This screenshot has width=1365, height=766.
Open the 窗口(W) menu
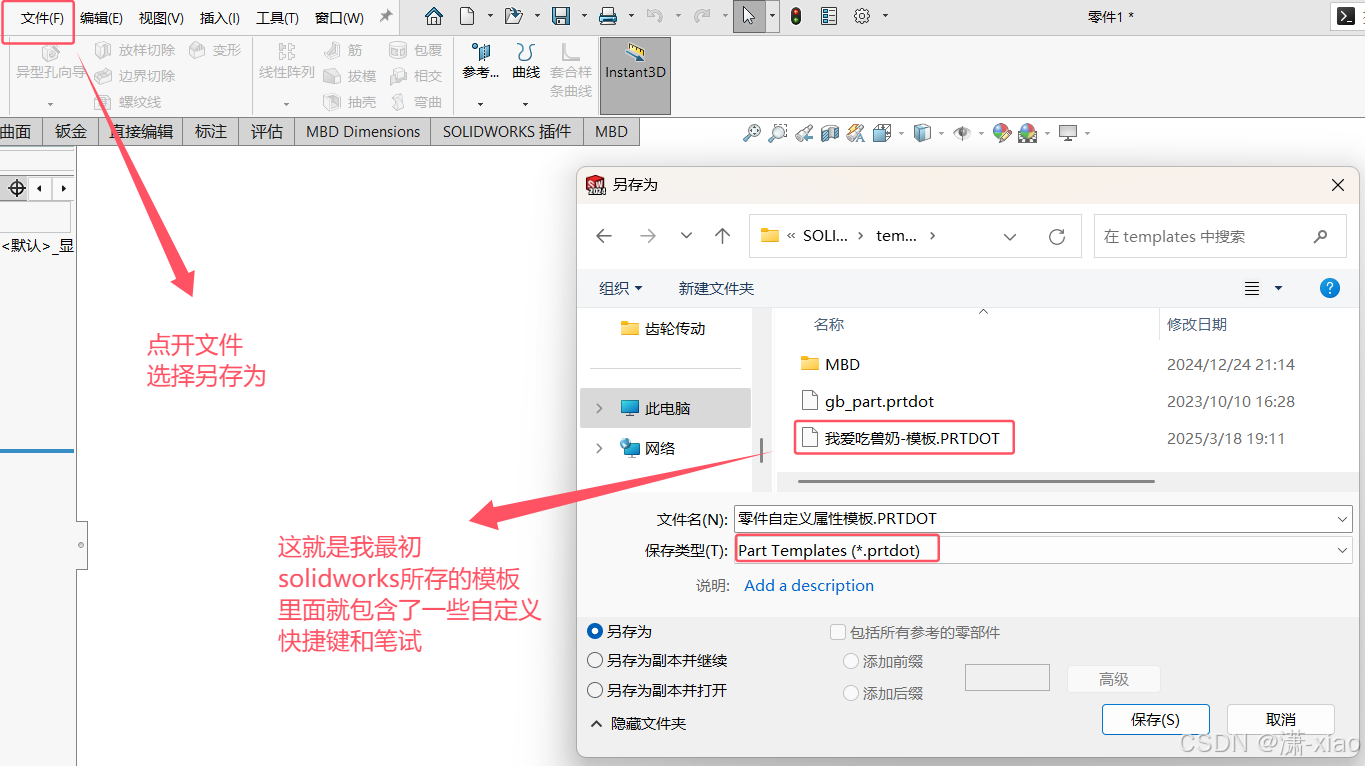(x=339, y=18)
